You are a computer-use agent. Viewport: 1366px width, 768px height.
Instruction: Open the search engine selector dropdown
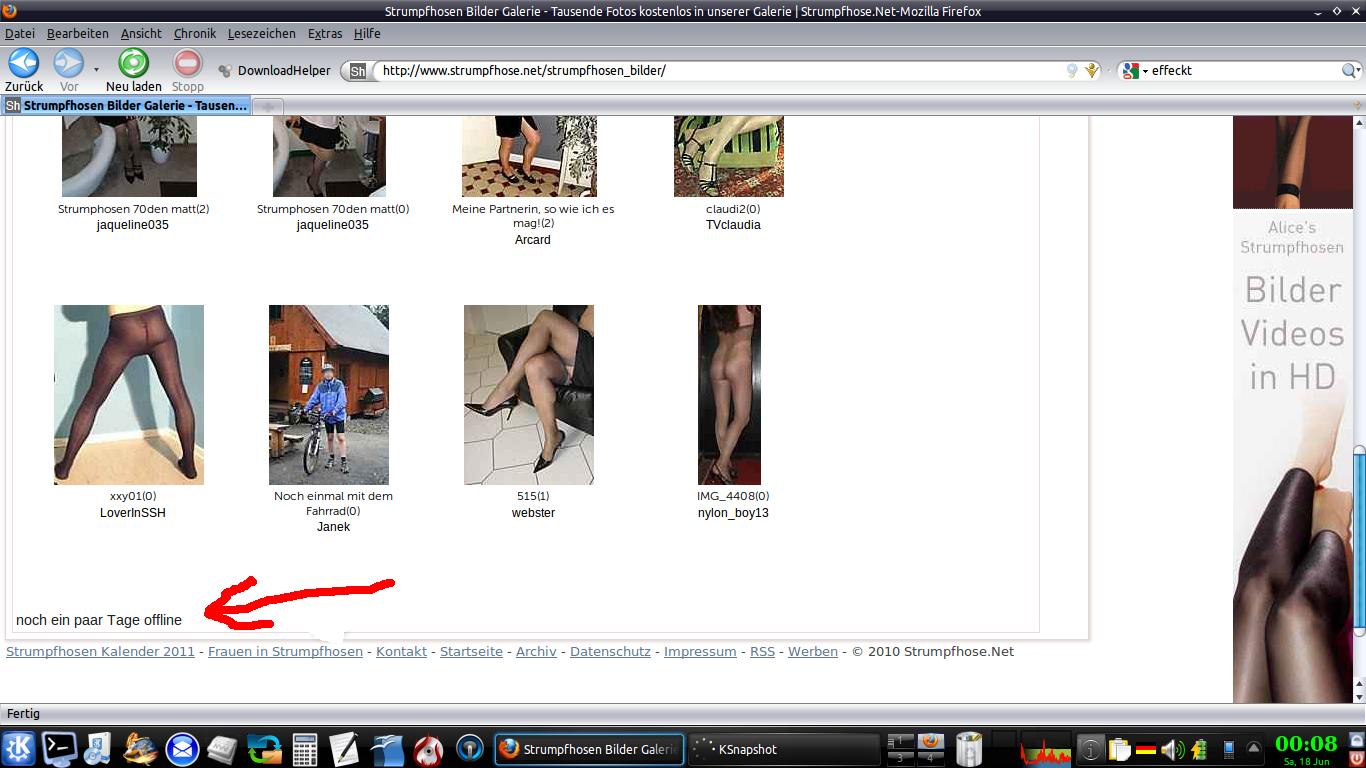1134,71
